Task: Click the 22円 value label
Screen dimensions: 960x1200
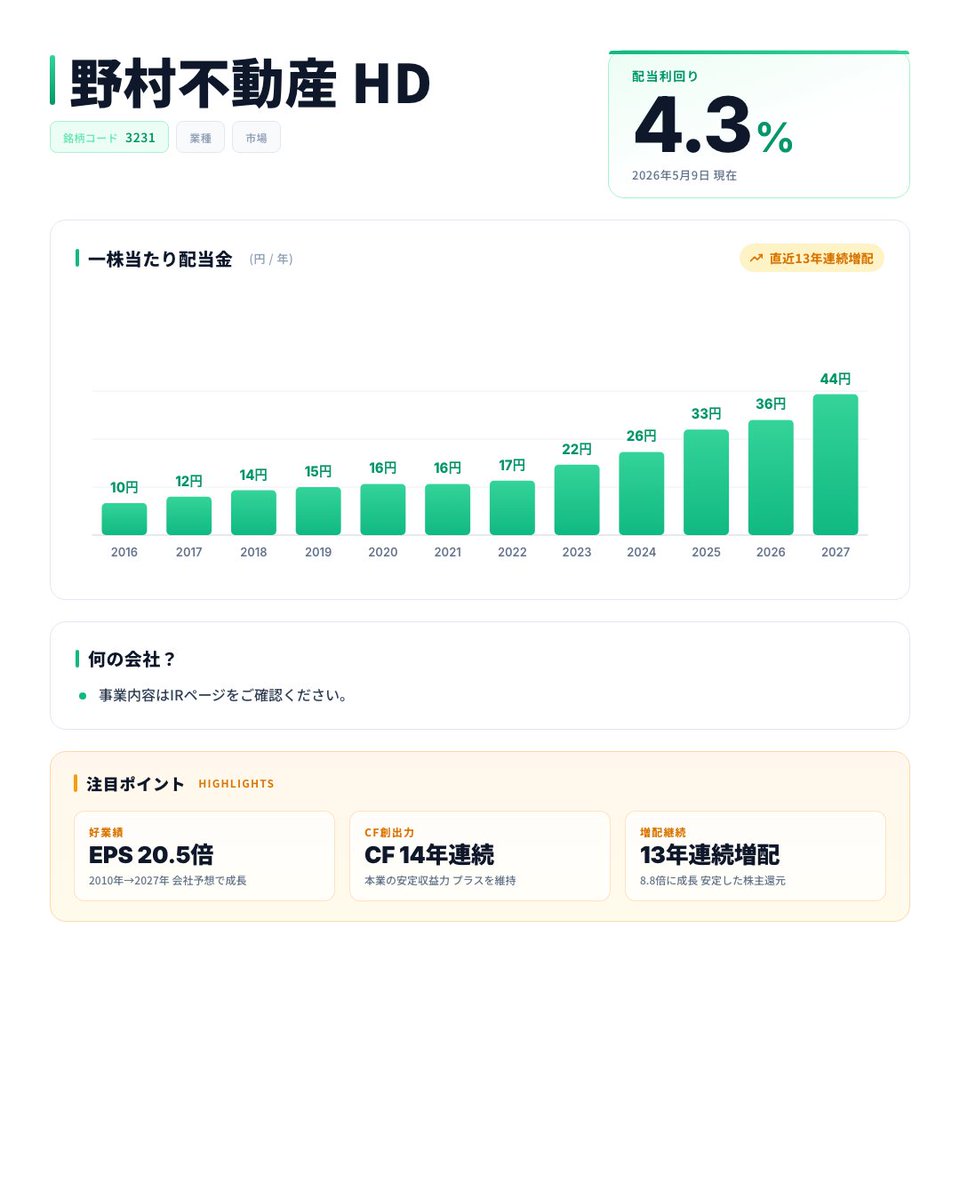Action: 577,449
